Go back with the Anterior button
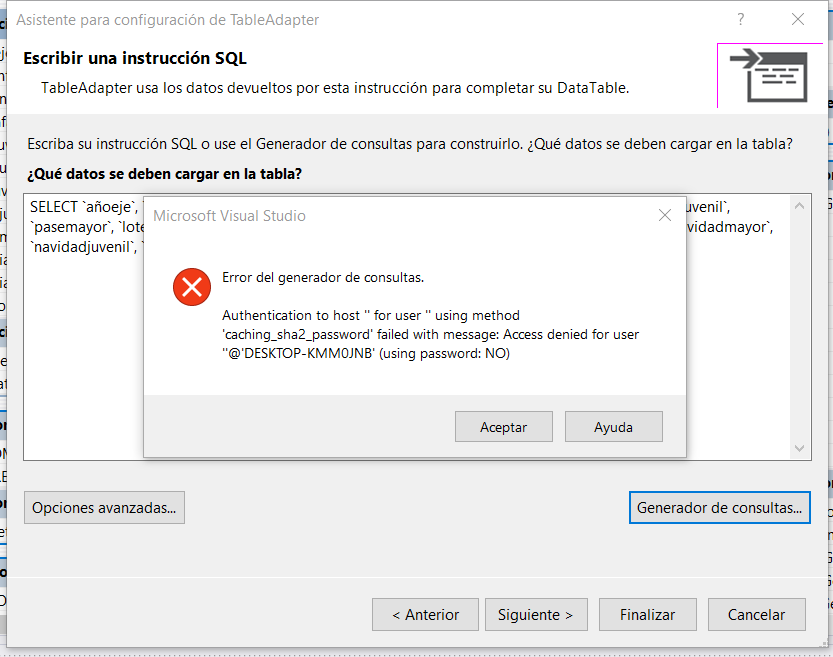This screenshot has height=657, width=833. [x=425, y=615]
